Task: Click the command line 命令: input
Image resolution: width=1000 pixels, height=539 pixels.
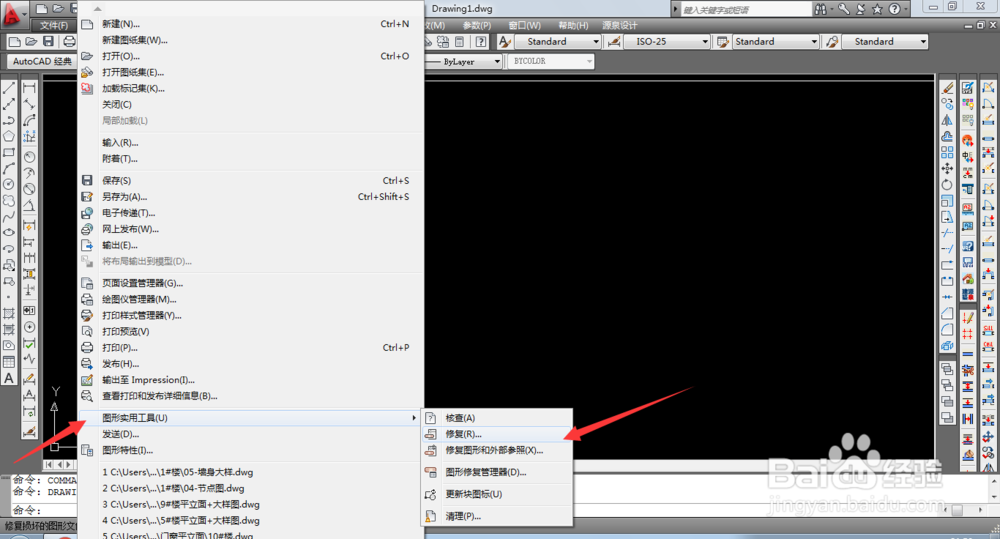Action: pyautogui.click(x=45, y=510)
